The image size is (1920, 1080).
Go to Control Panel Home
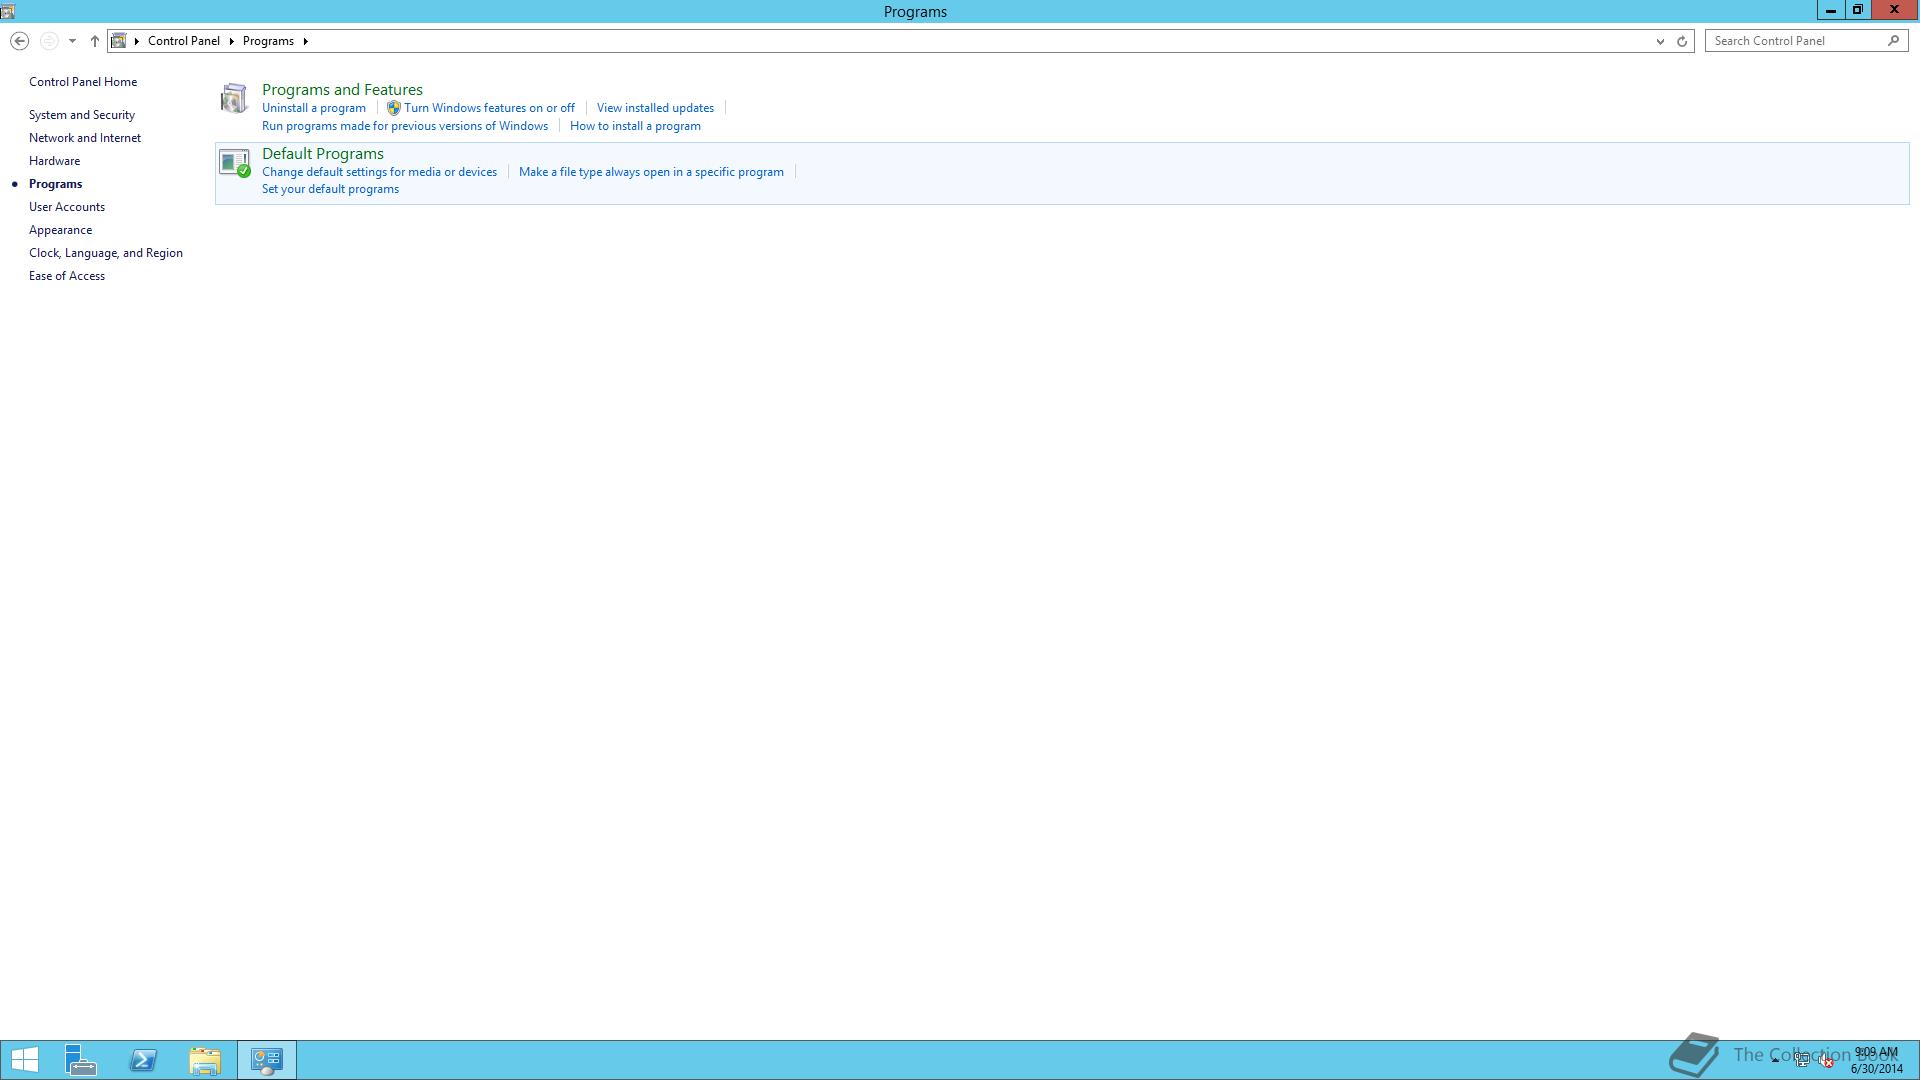pyautogui.click(x=83, y=82)
